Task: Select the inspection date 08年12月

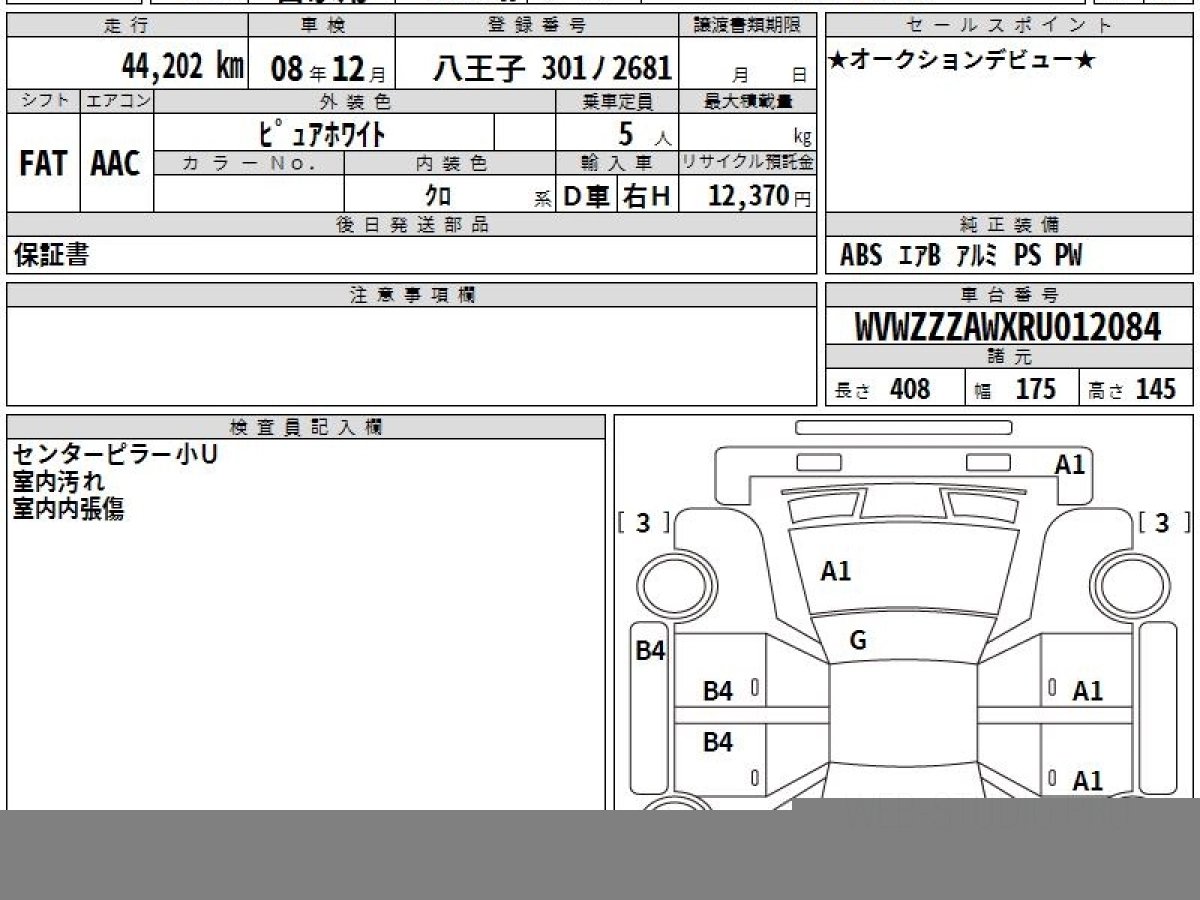Action: (x=329, y=68)
